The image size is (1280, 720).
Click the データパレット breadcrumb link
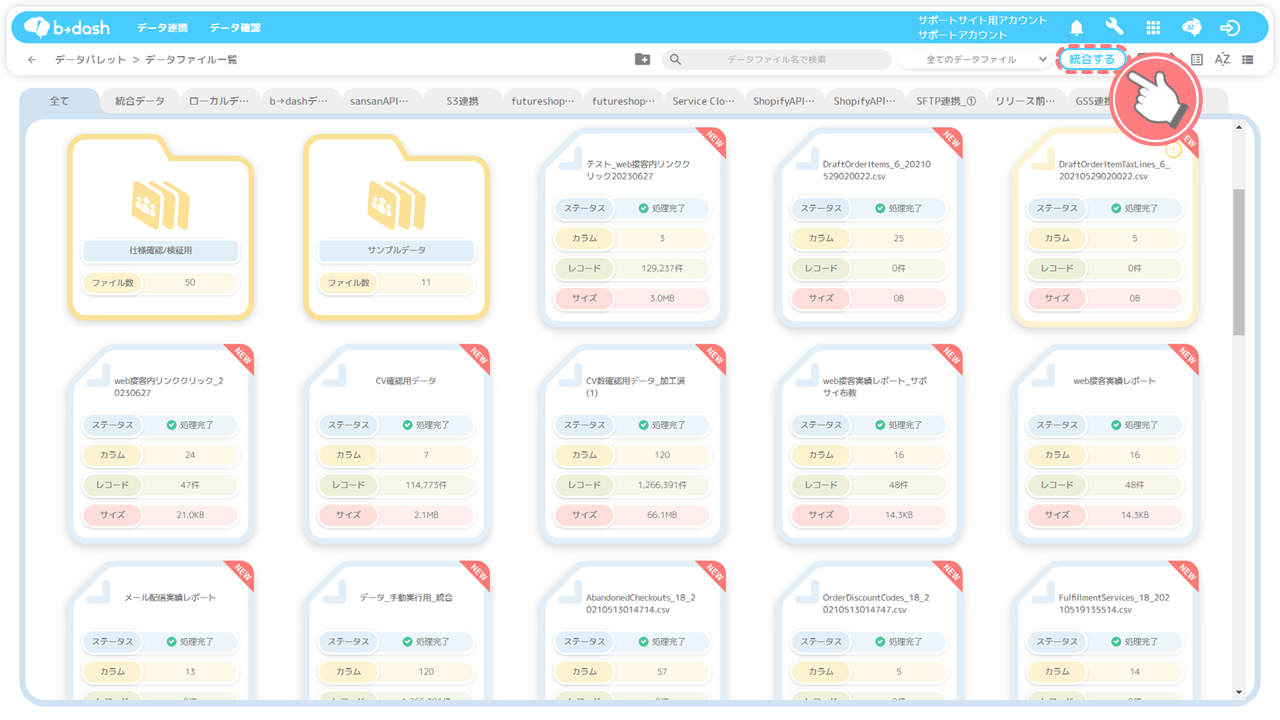91,60
